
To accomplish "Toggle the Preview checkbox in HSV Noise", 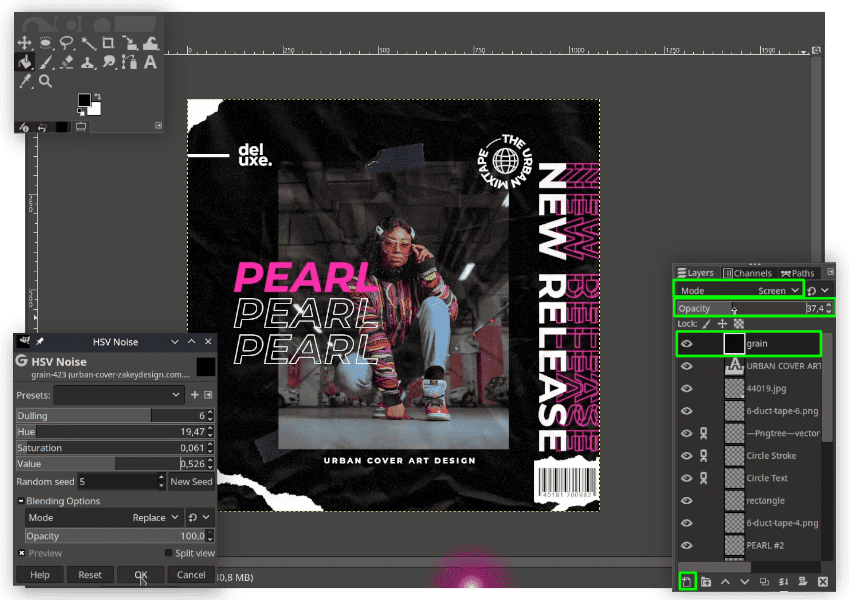I will pyautogui.click(x=22, y=553).
